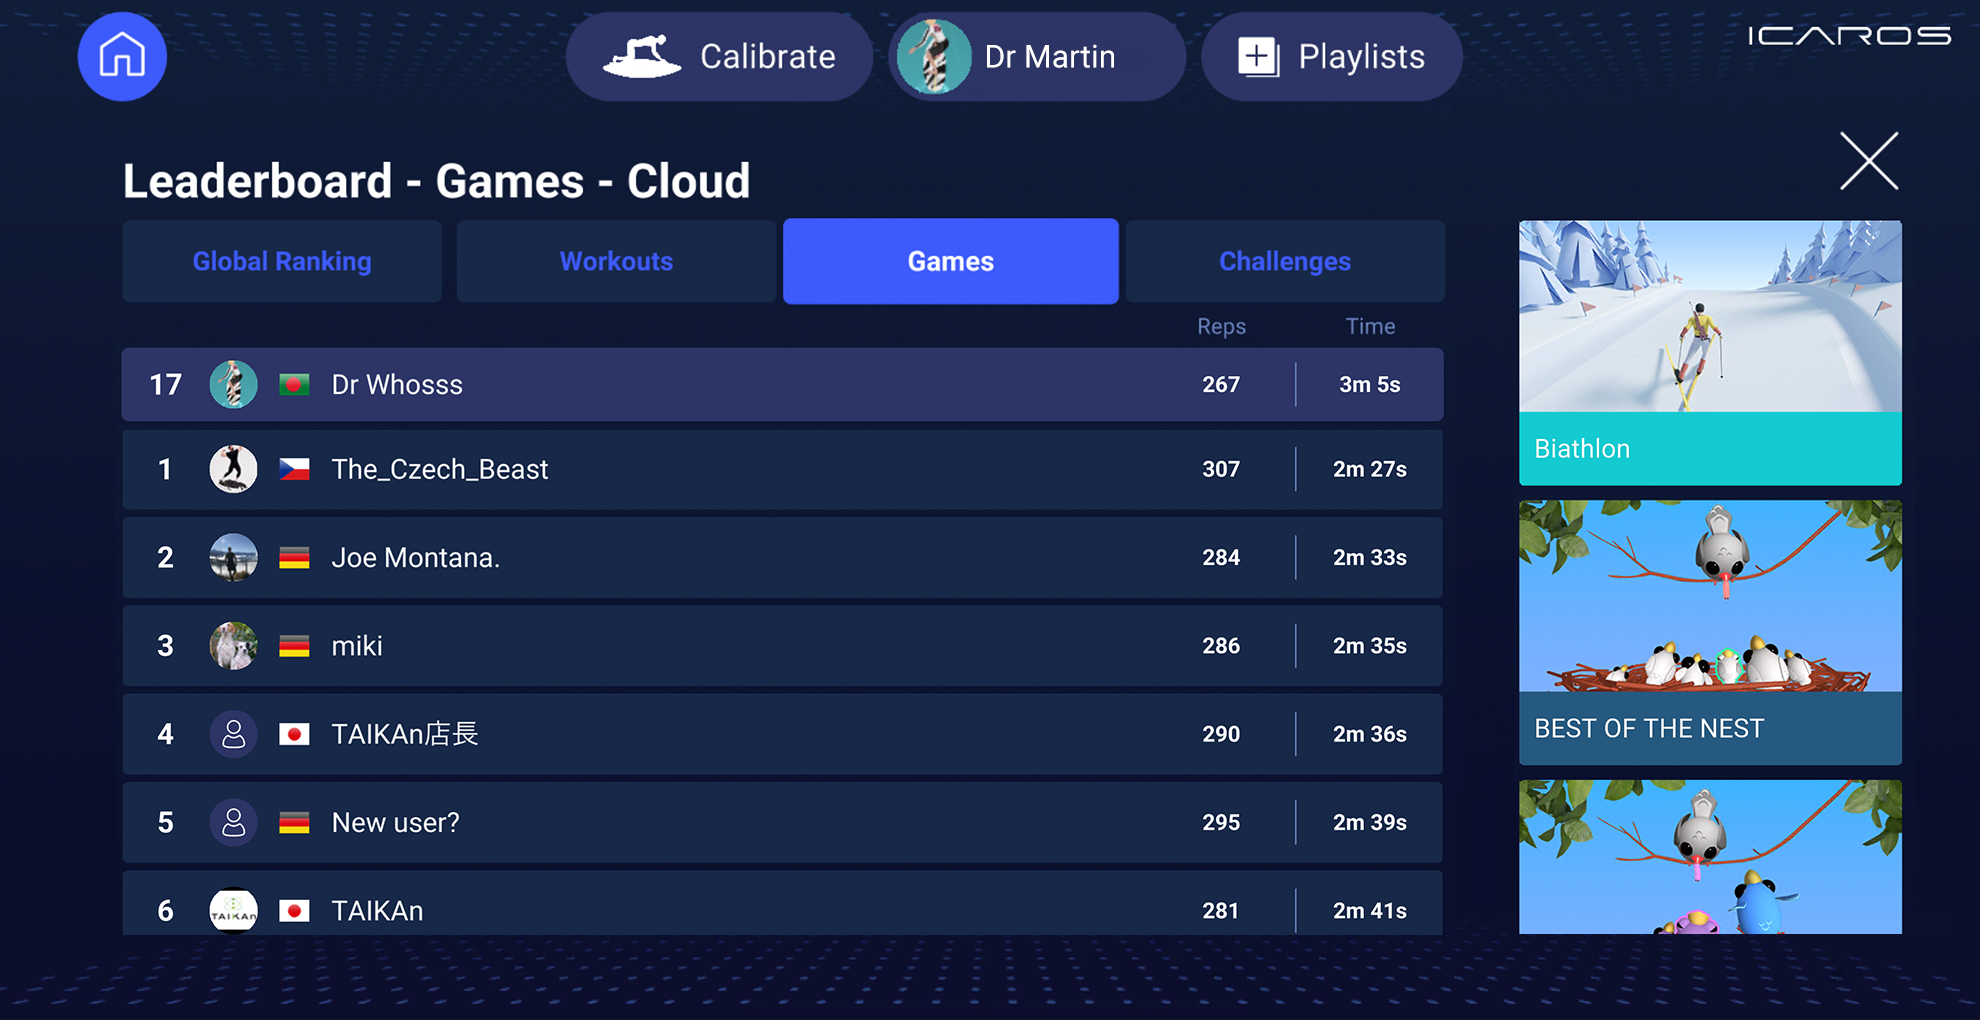Go to the home screen icon
1980x1020 pixels.
tap(122, 56)
